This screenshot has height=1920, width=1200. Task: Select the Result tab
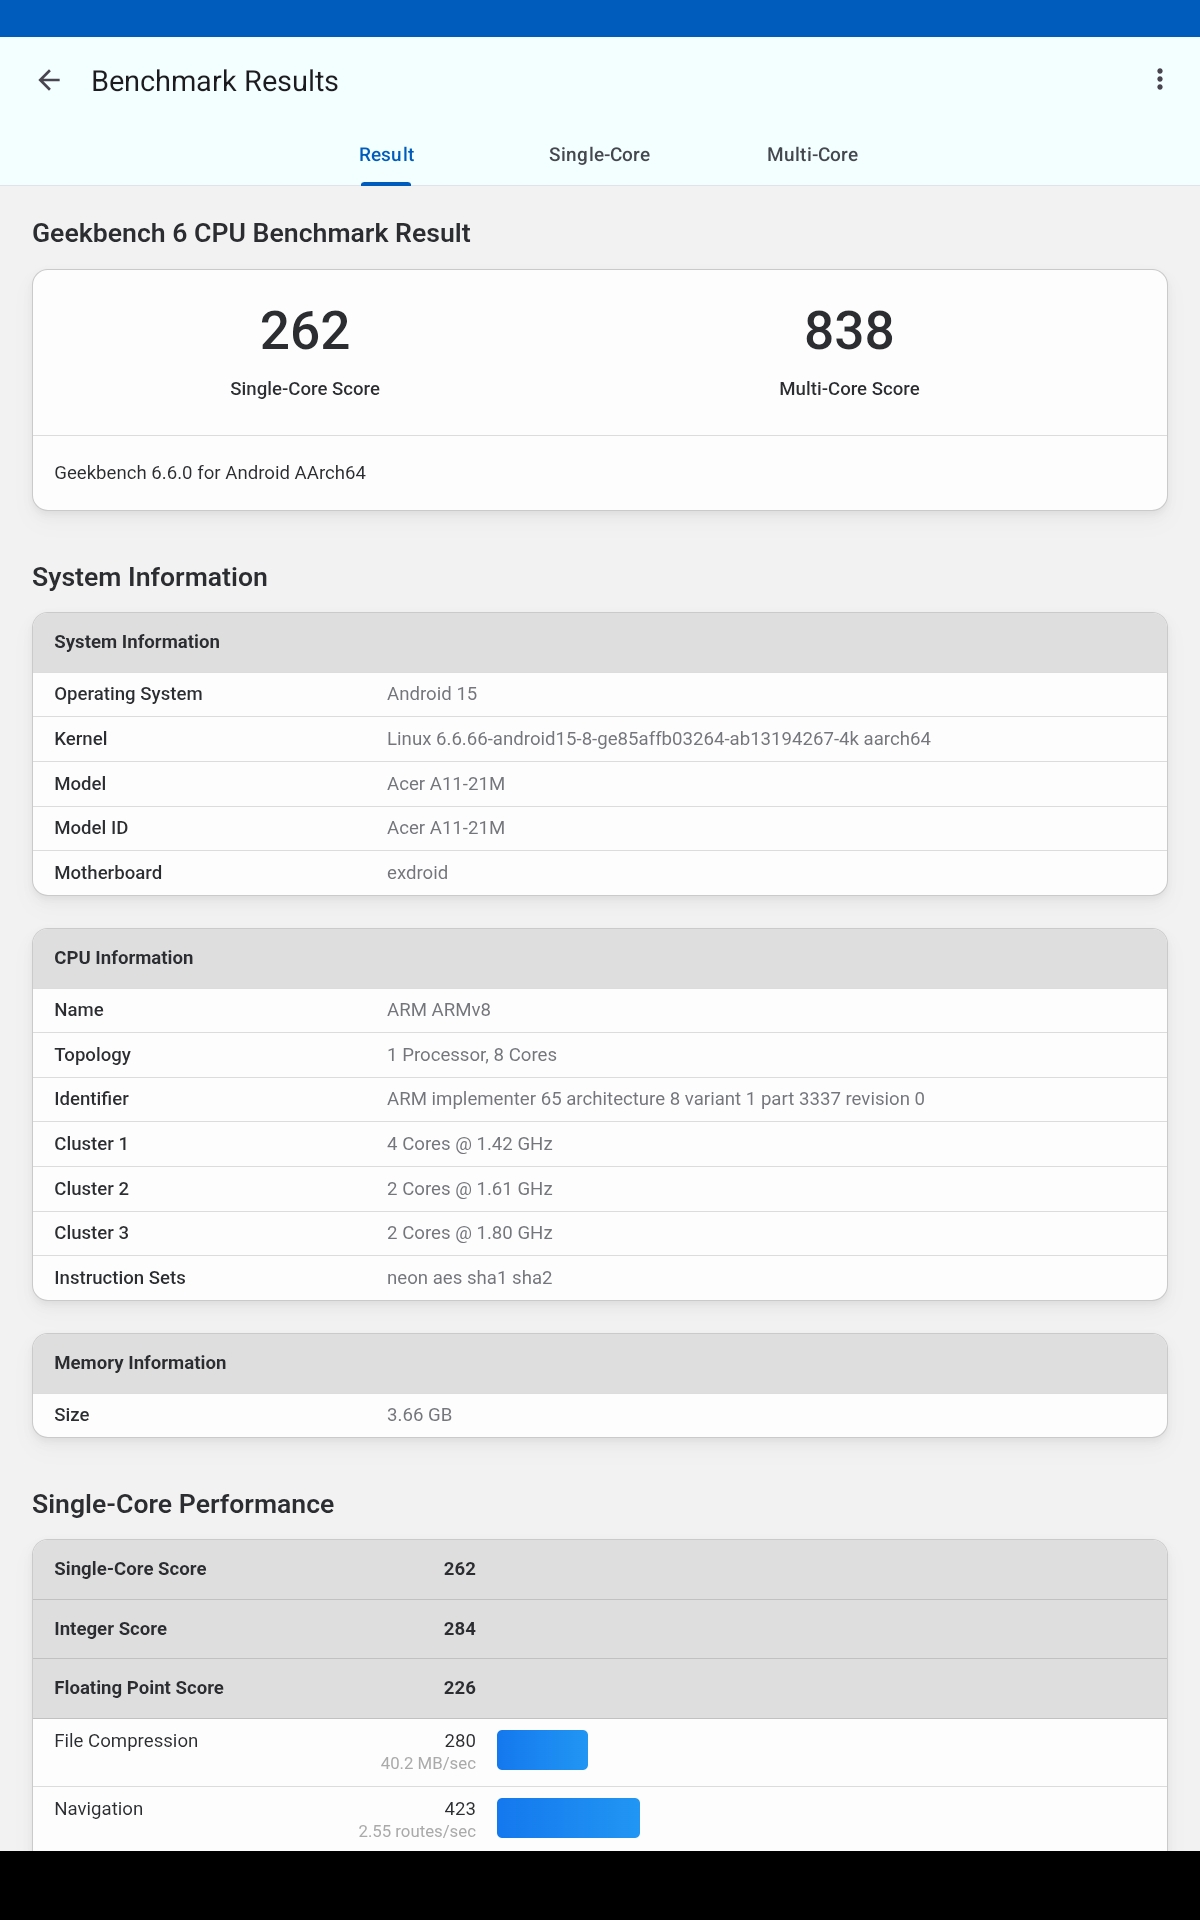click(x=386, y=155)
